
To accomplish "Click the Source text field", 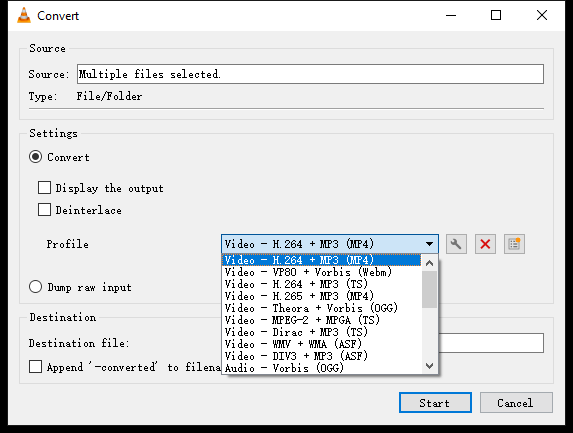I will coord(310,74).
